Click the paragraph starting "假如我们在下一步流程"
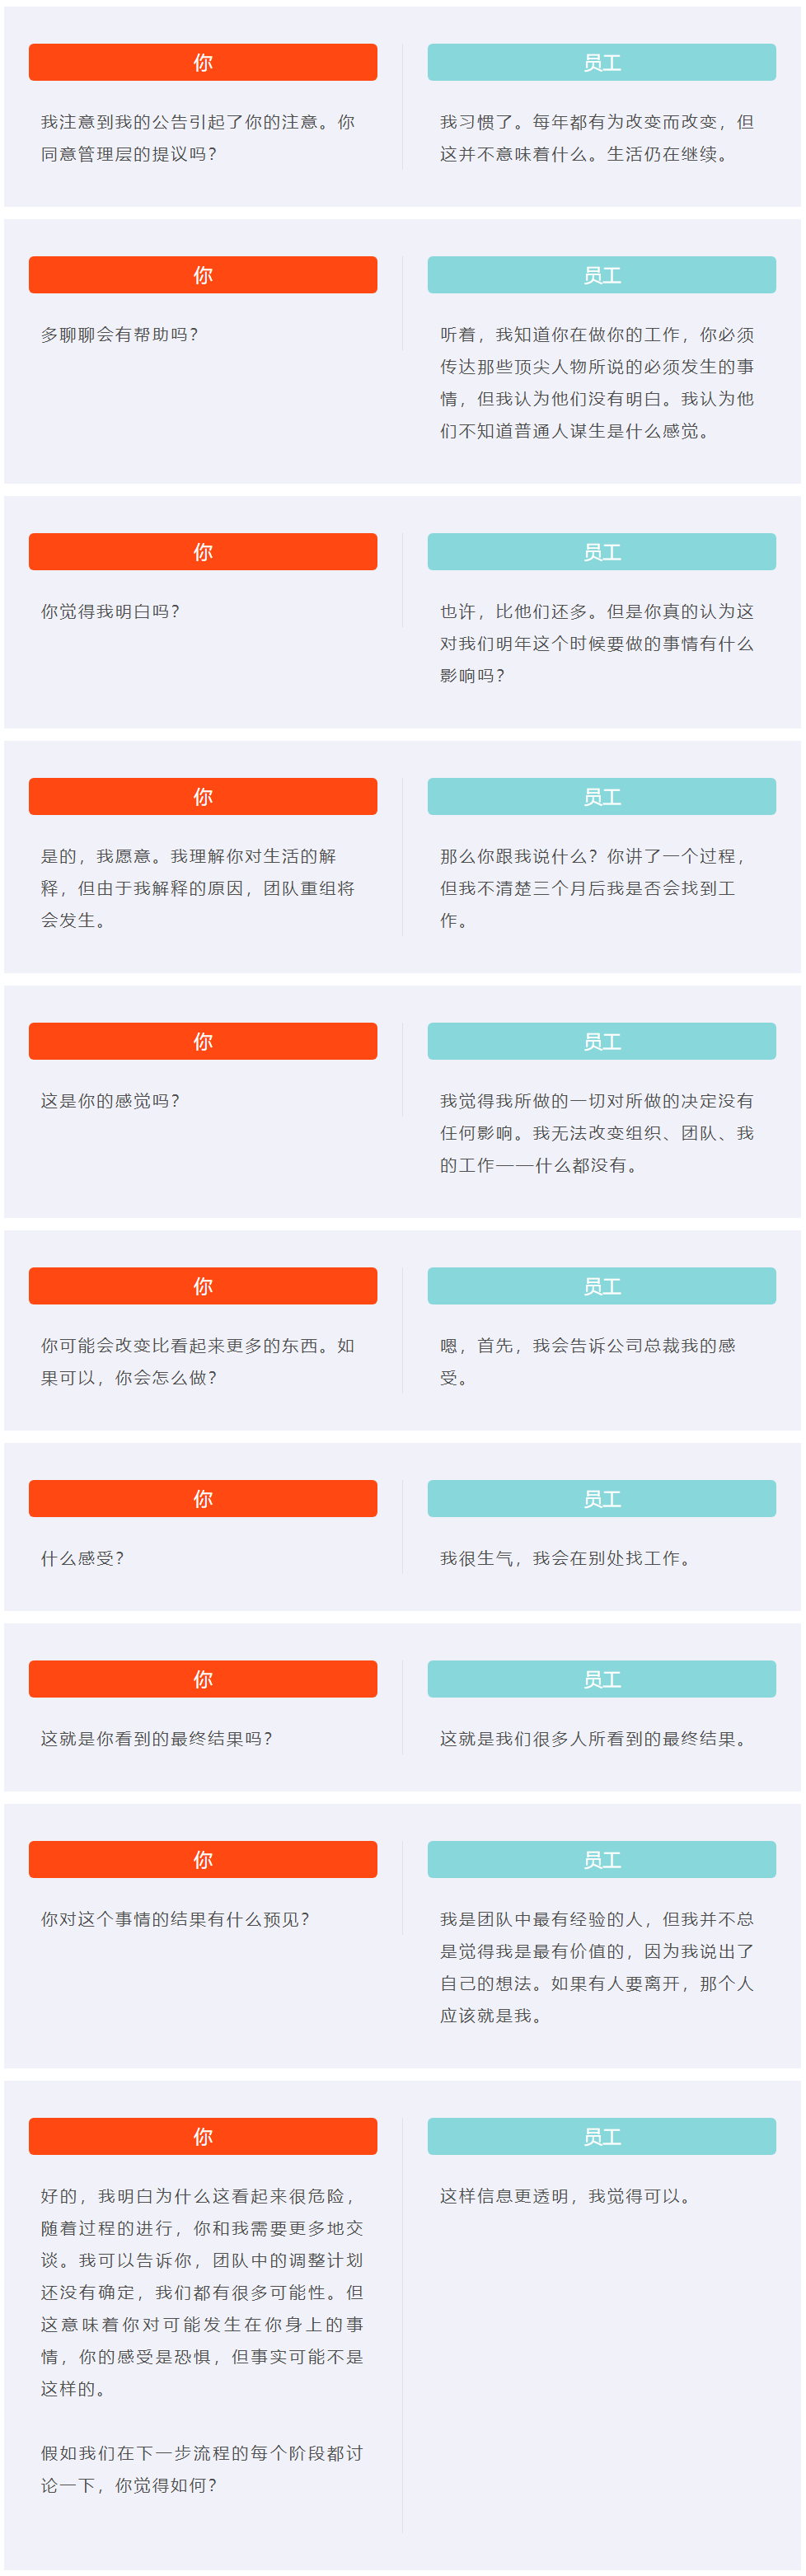Viewport: 806px width, 2576px height. coord(200,2469)
